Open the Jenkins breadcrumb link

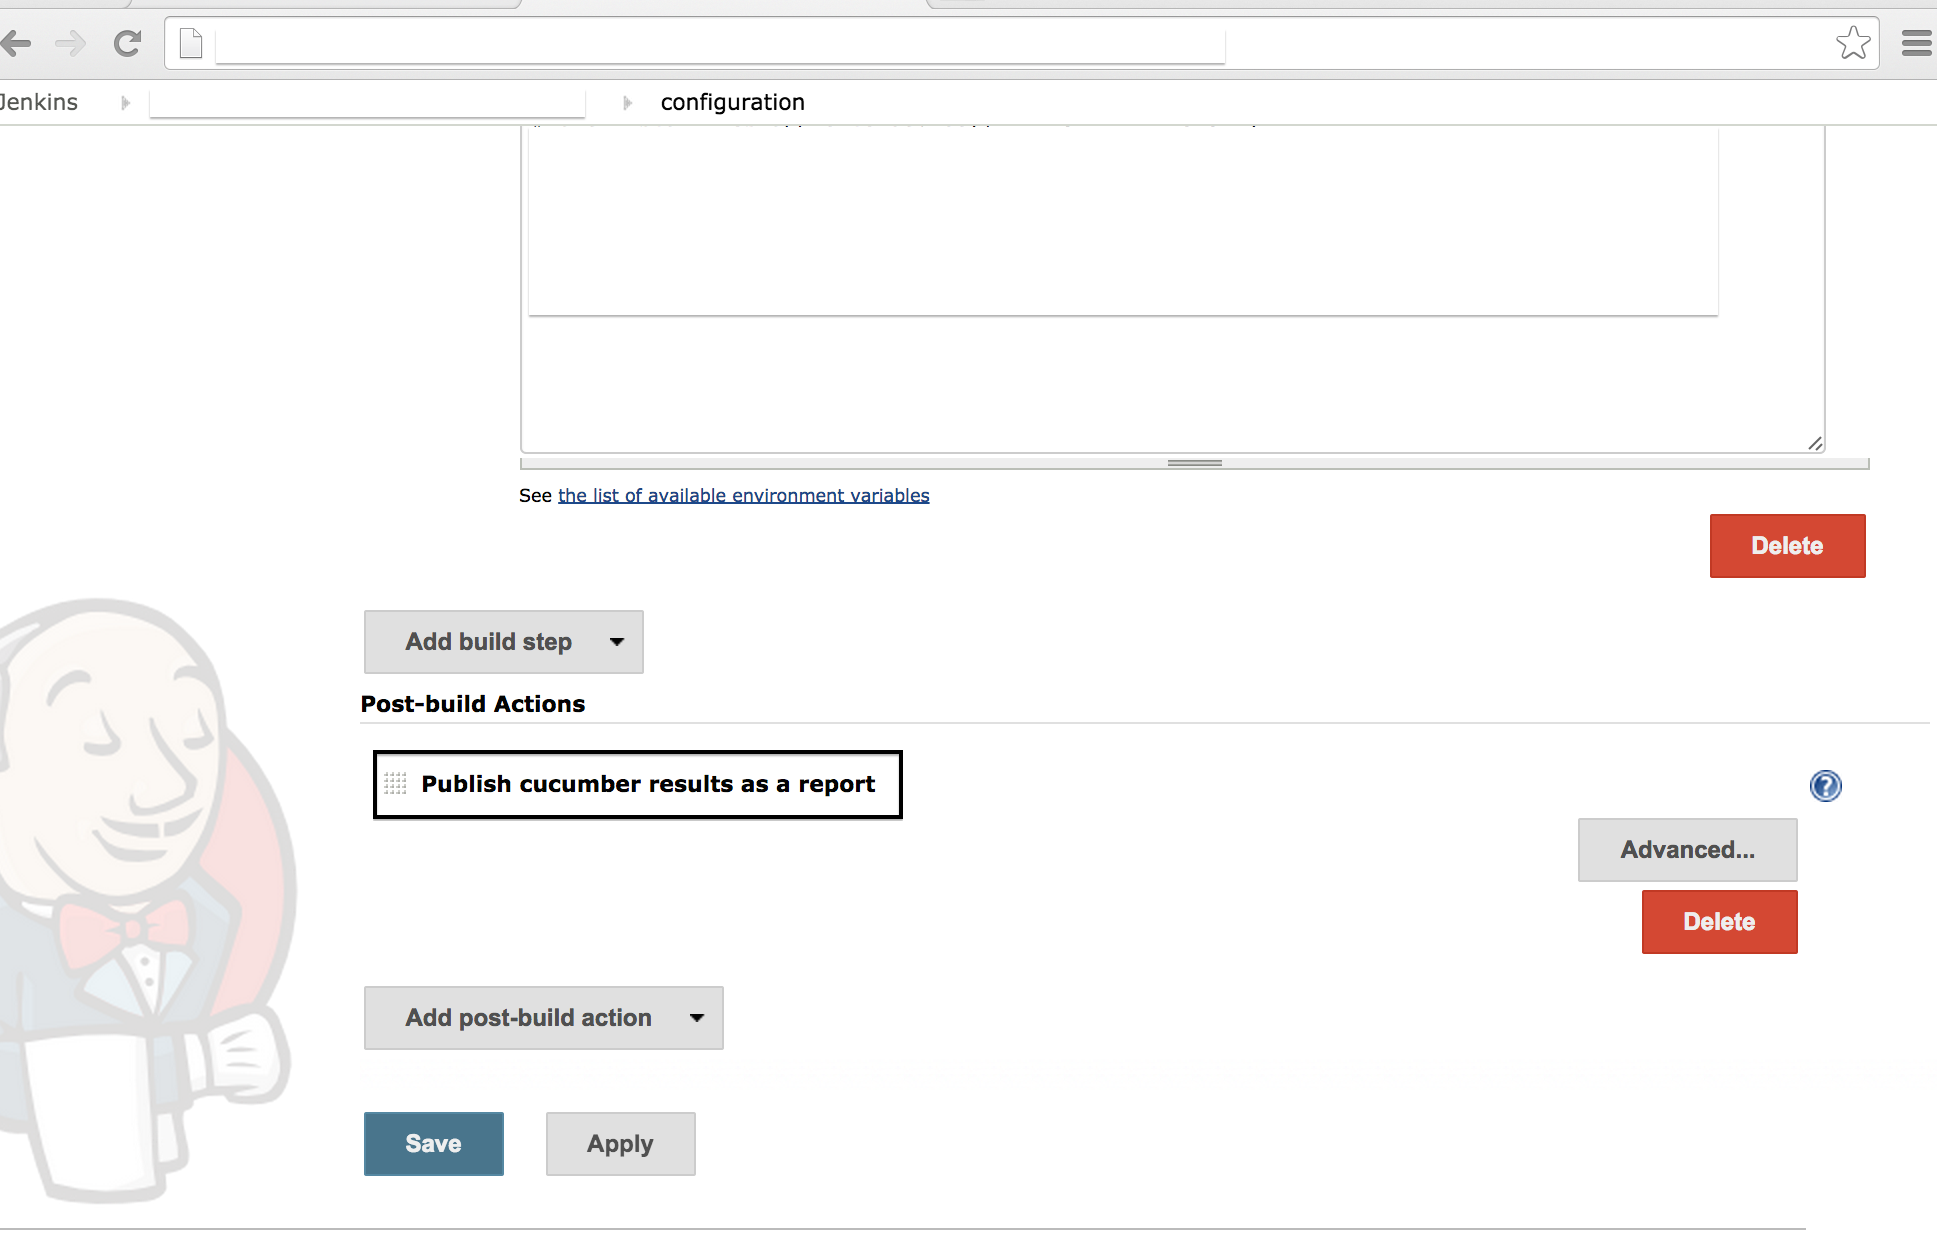pos(39,102)
